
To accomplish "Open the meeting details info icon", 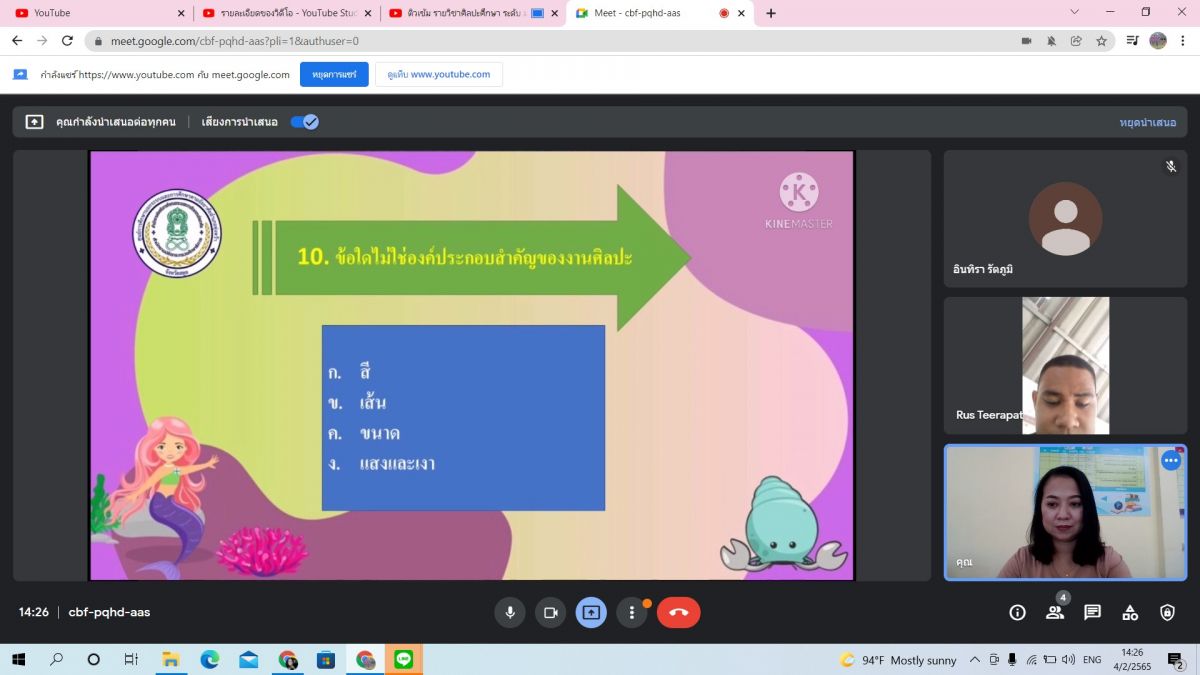I will (x=1017, y=613).
